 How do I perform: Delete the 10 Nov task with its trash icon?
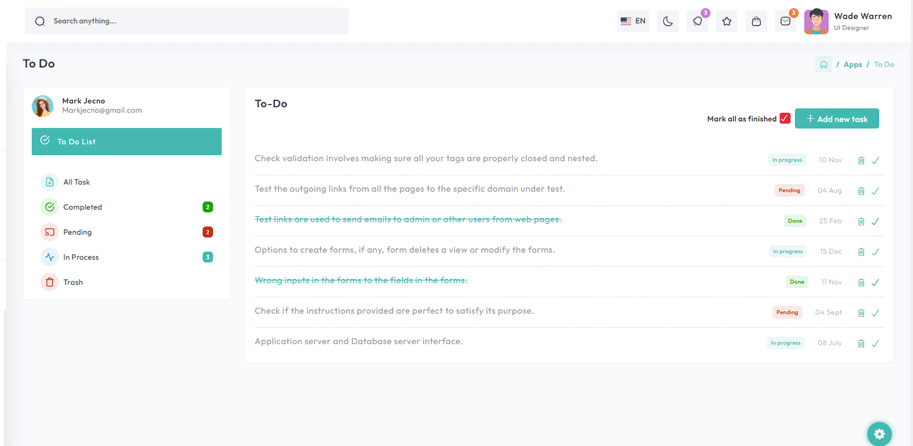point(861,160)
